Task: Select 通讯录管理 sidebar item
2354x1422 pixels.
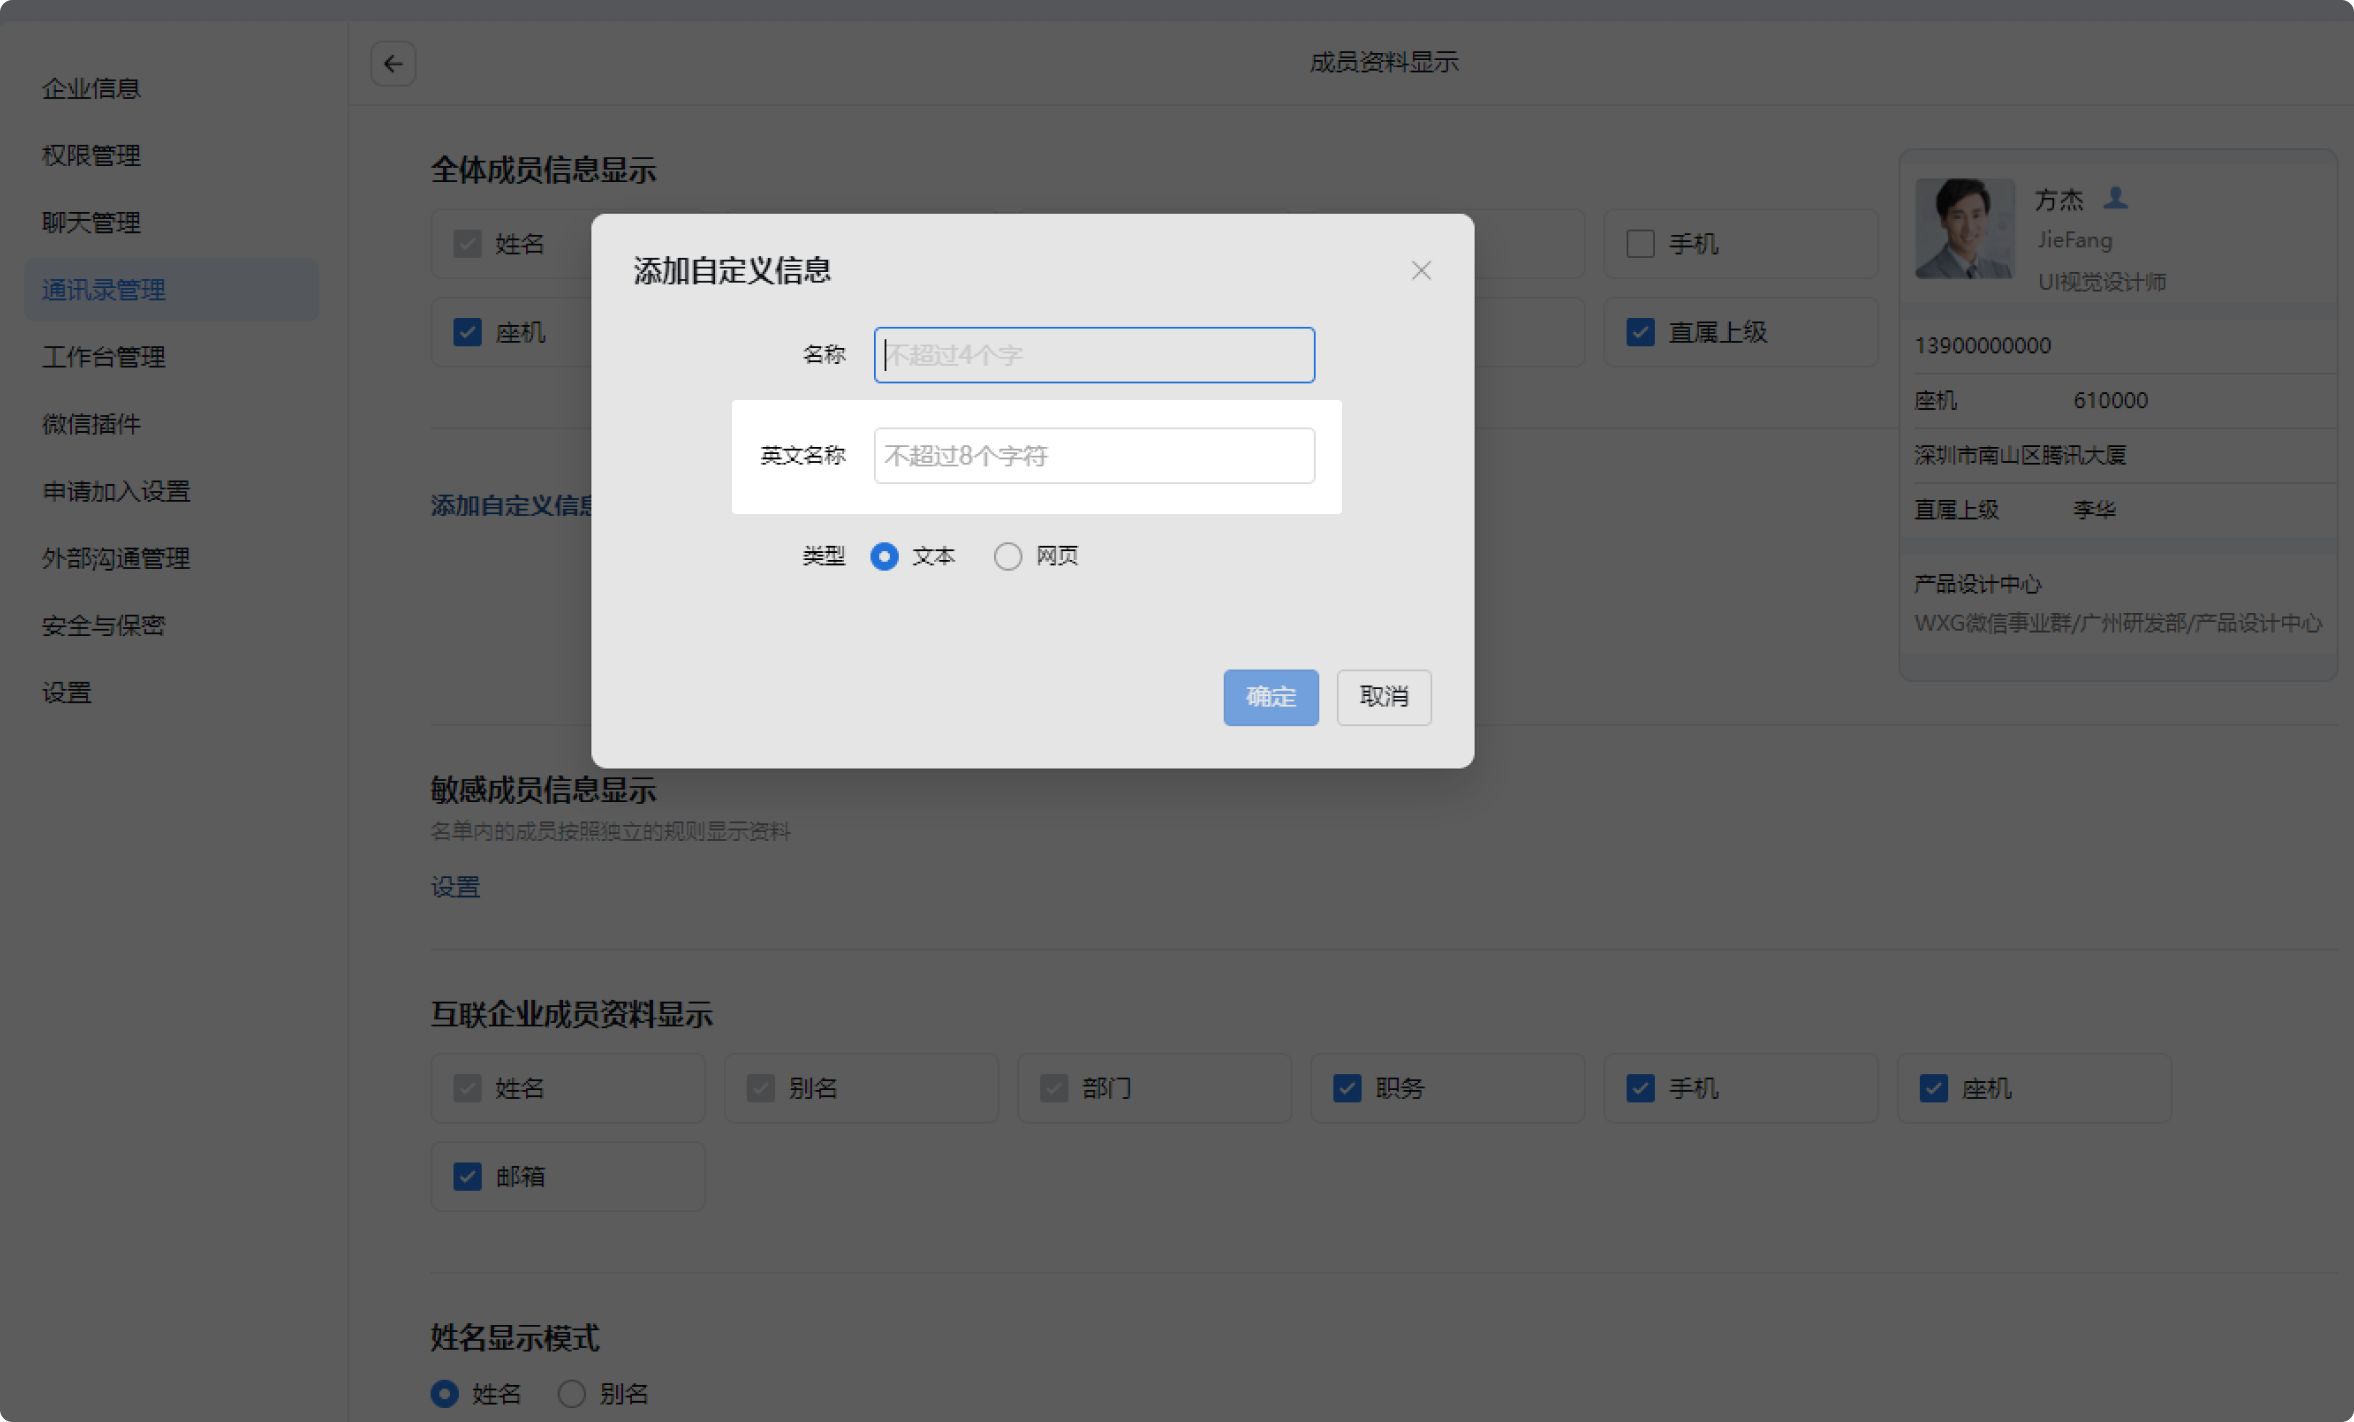Action: (171, 290)
